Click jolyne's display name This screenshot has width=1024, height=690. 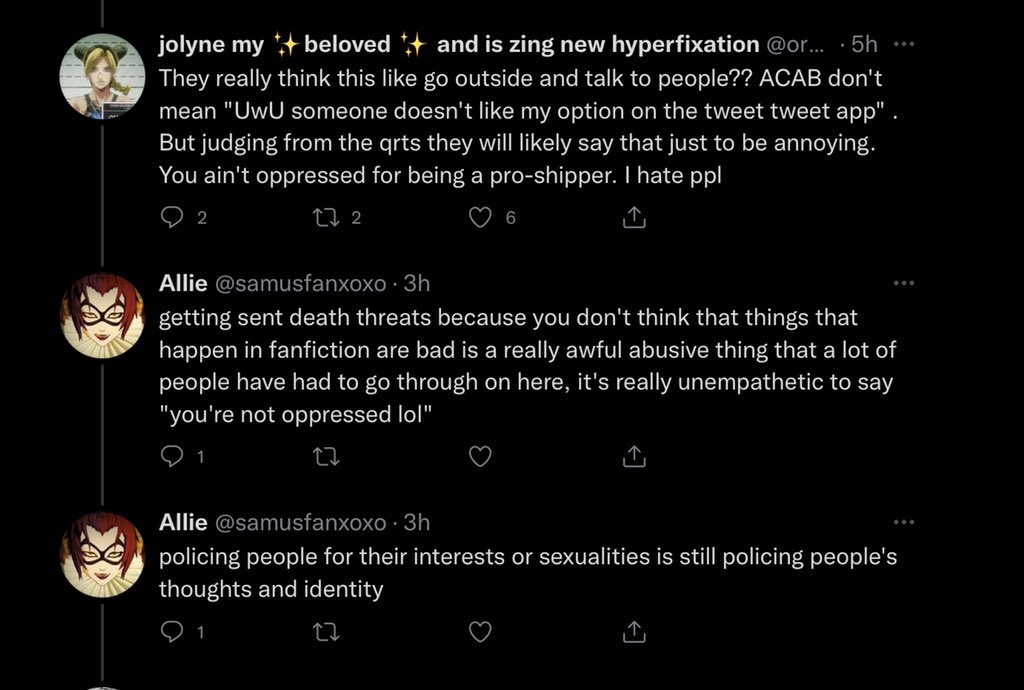coord(458,44)
